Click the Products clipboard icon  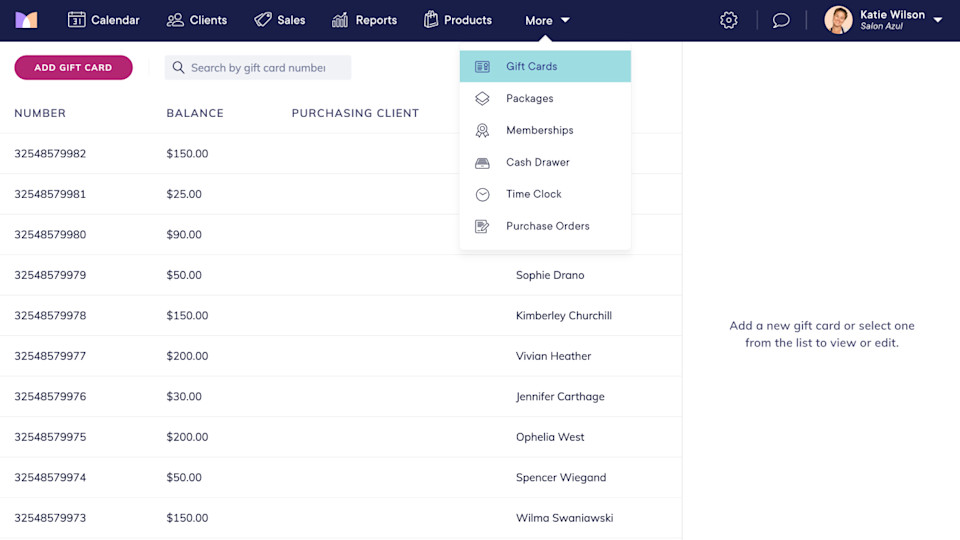point(431,20)
